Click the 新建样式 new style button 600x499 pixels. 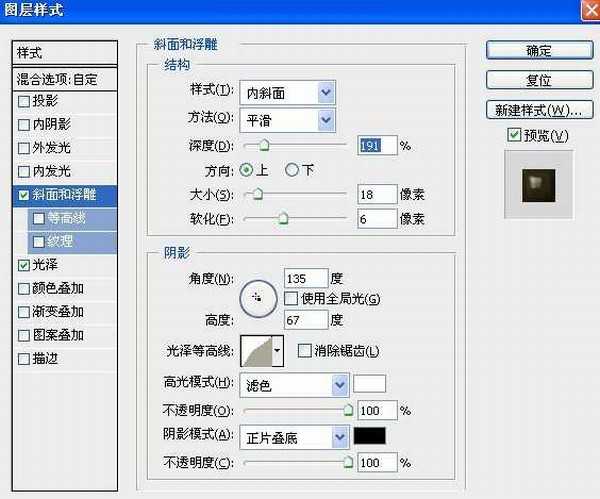coord(536,108)
